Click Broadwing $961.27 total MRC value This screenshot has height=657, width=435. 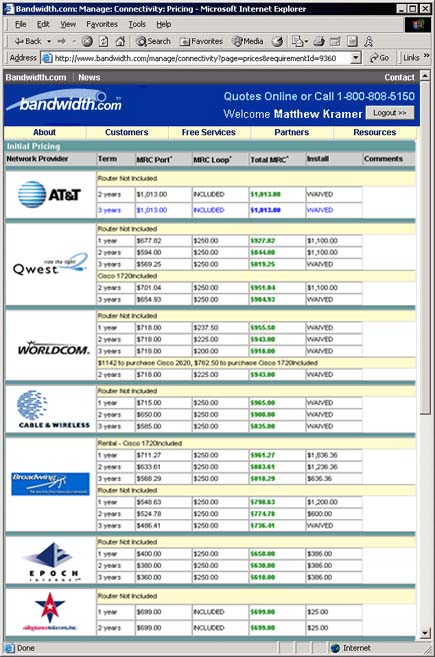[x=263, y=455]
